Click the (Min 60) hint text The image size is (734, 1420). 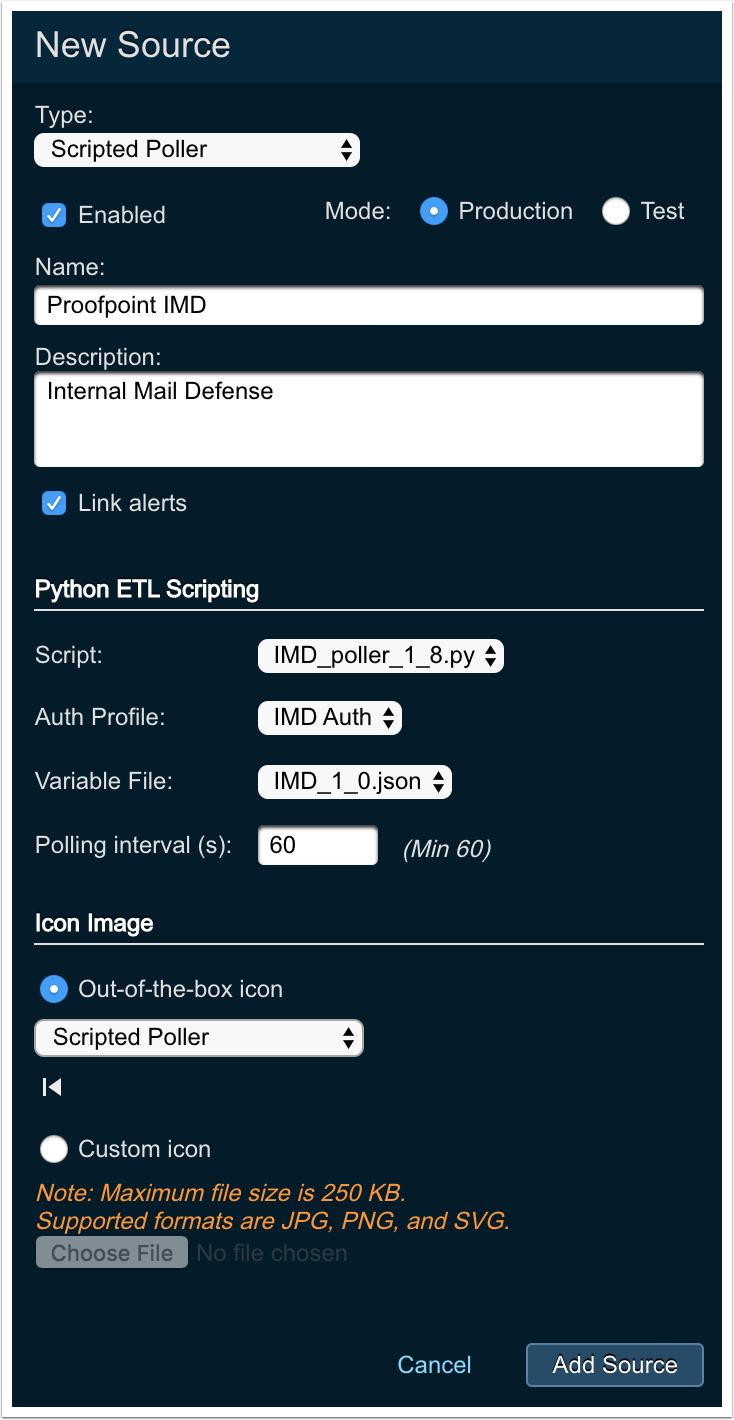[447, 850]
